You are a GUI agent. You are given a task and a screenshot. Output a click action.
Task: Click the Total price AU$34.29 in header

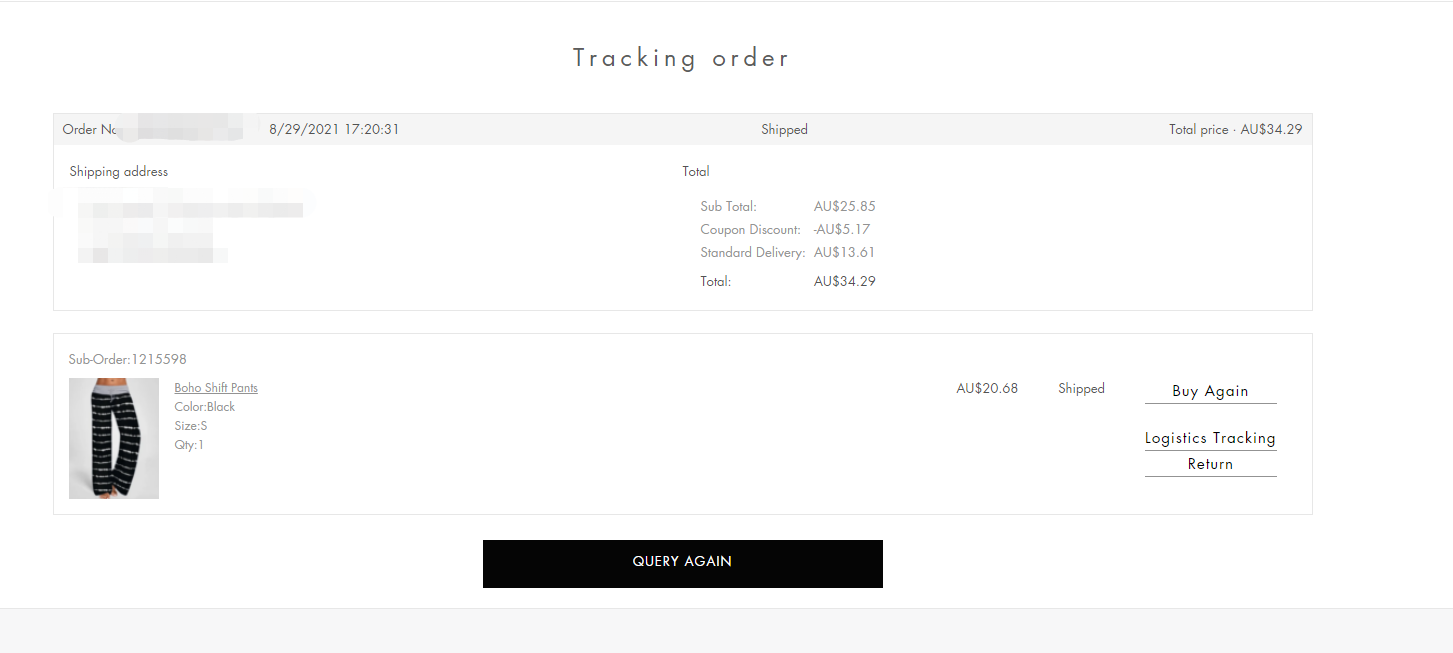[1235, 129]
